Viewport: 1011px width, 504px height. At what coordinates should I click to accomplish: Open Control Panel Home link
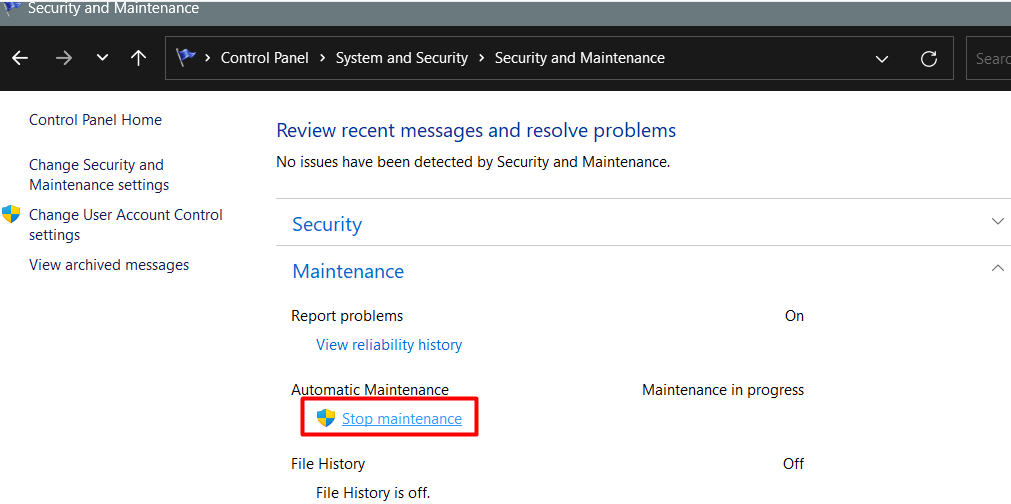(95, 120)
